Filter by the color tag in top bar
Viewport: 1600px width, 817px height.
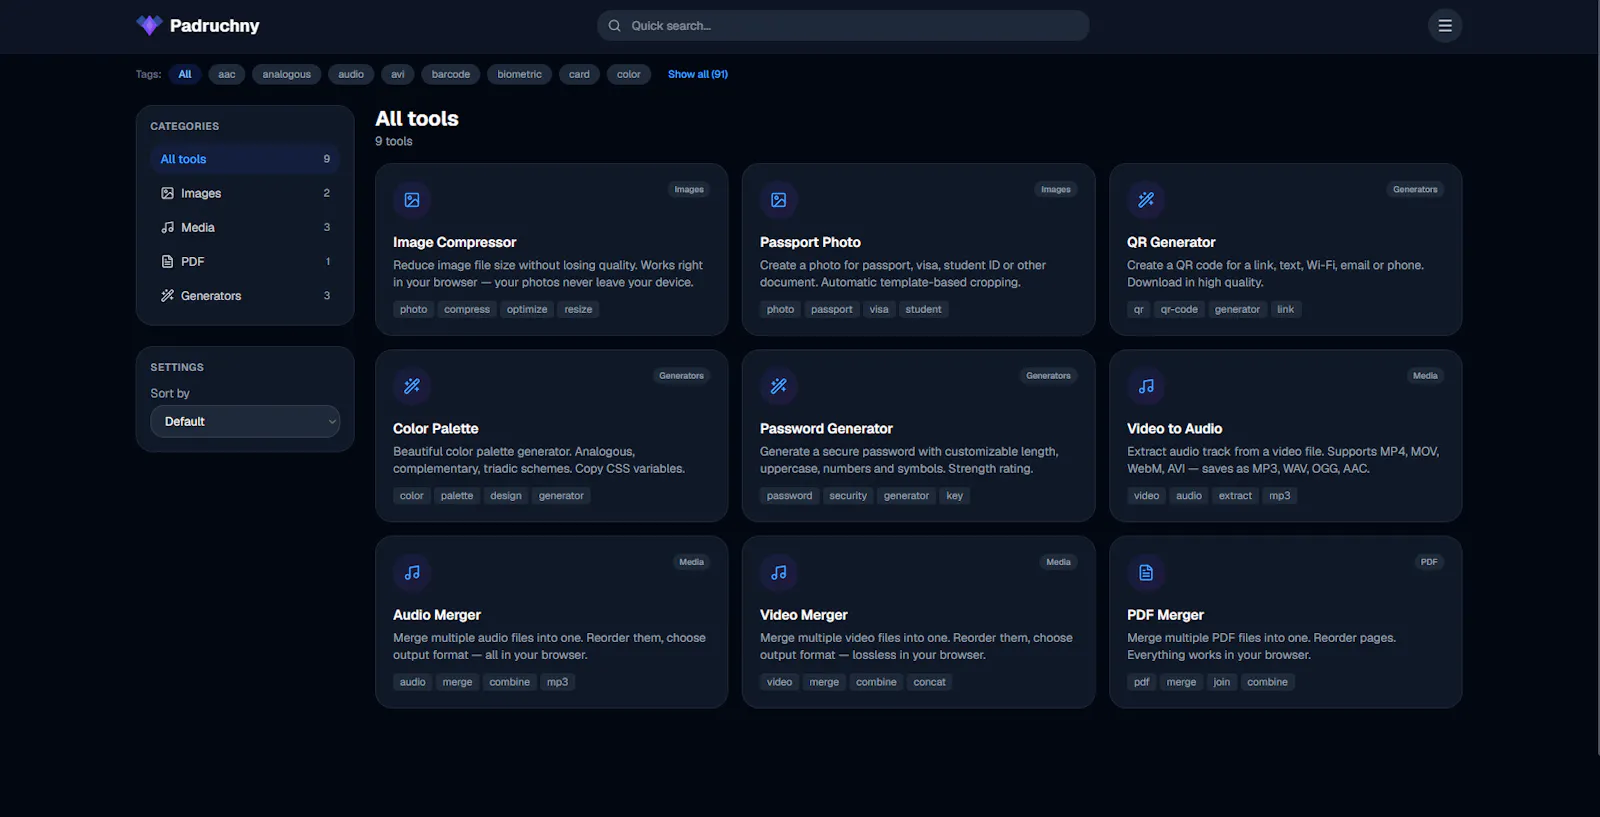point(629,74)
